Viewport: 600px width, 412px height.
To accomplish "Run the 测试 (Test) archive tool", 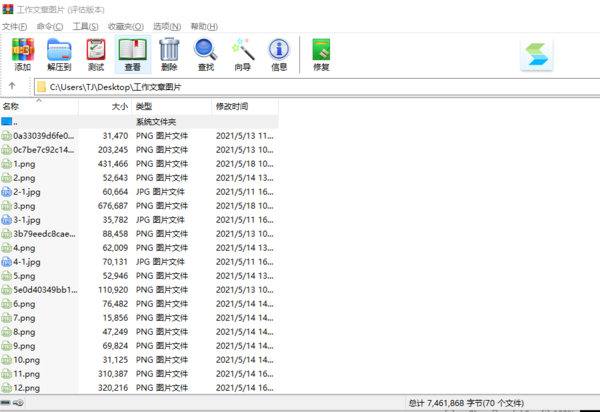I will pyautogui.click(x=96, y=54).
